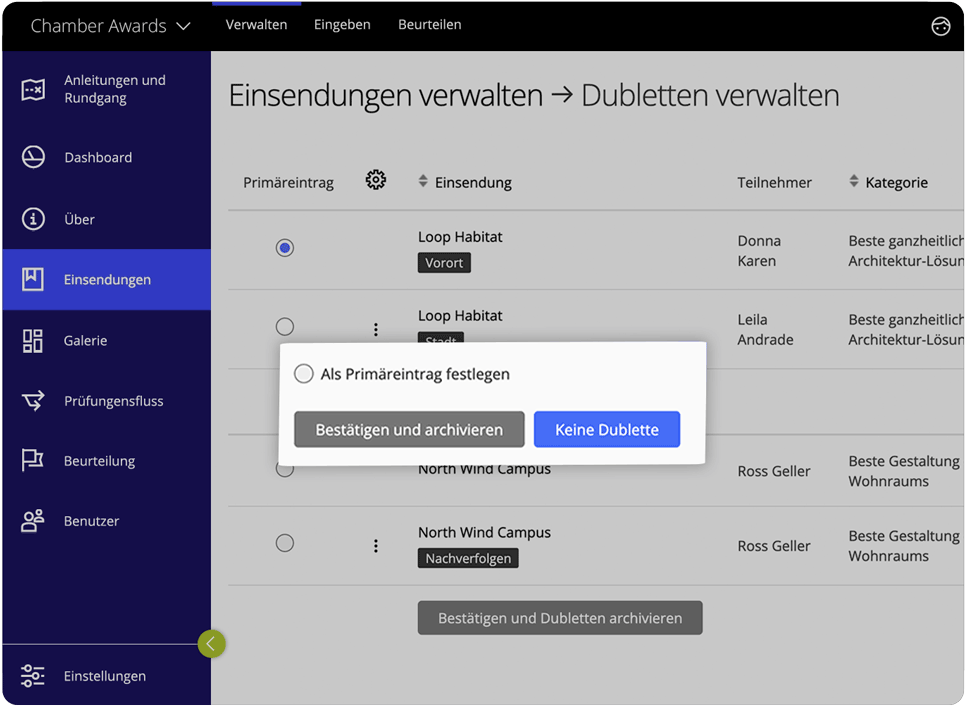Click the Benutzer people icon

33,521
